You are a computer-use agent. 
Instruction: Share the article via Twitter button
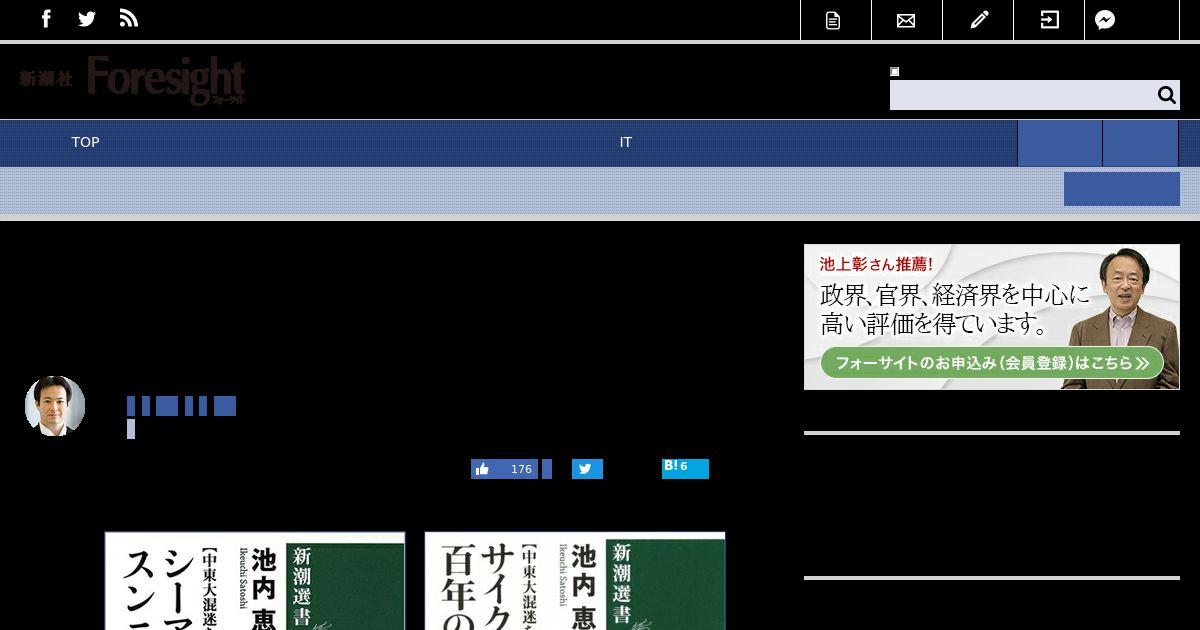click(x=587, y=469)
